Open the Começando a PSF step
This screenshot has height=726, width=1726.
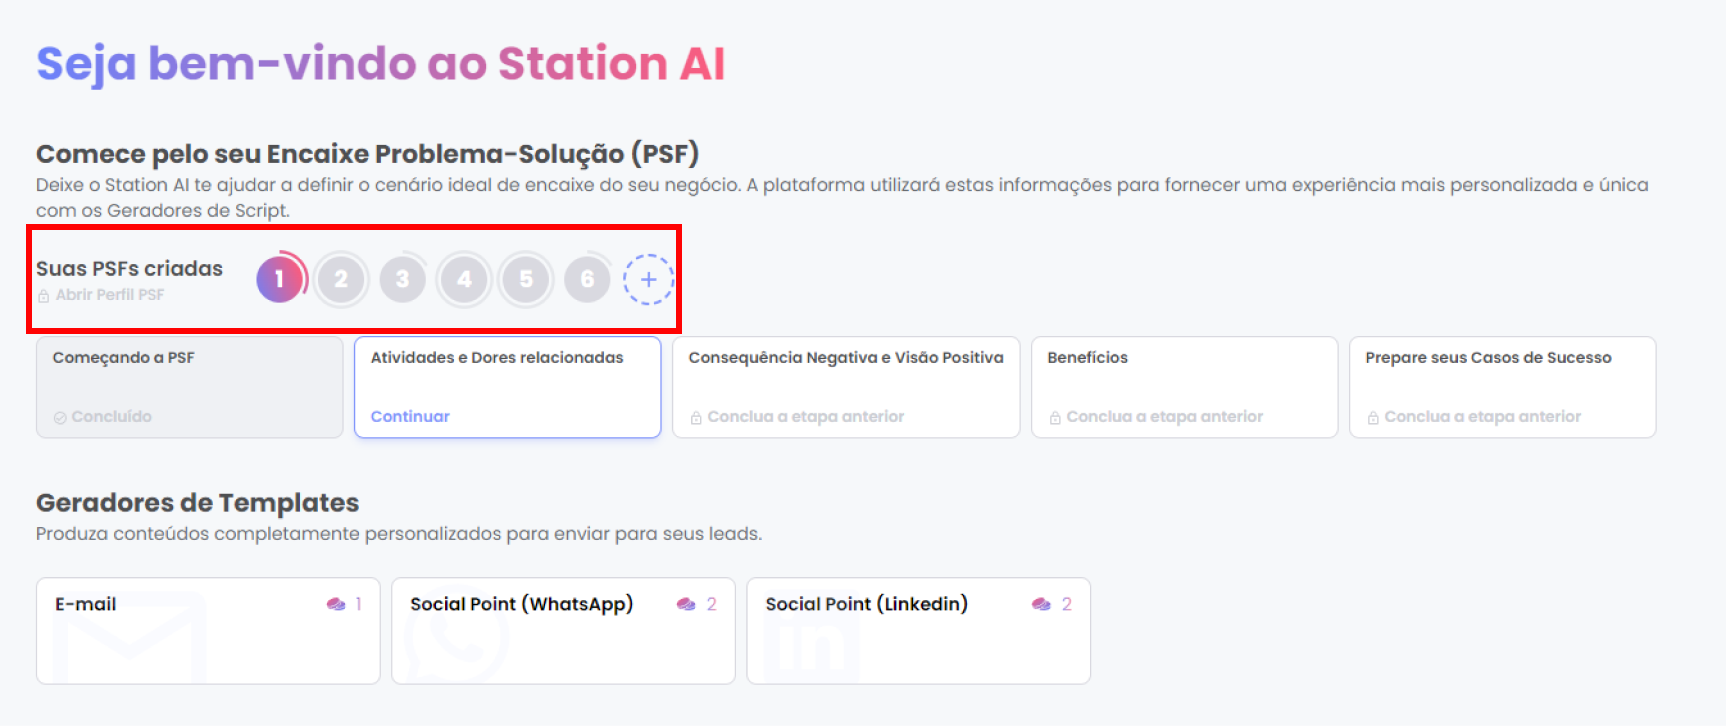[x=190, y=387]
